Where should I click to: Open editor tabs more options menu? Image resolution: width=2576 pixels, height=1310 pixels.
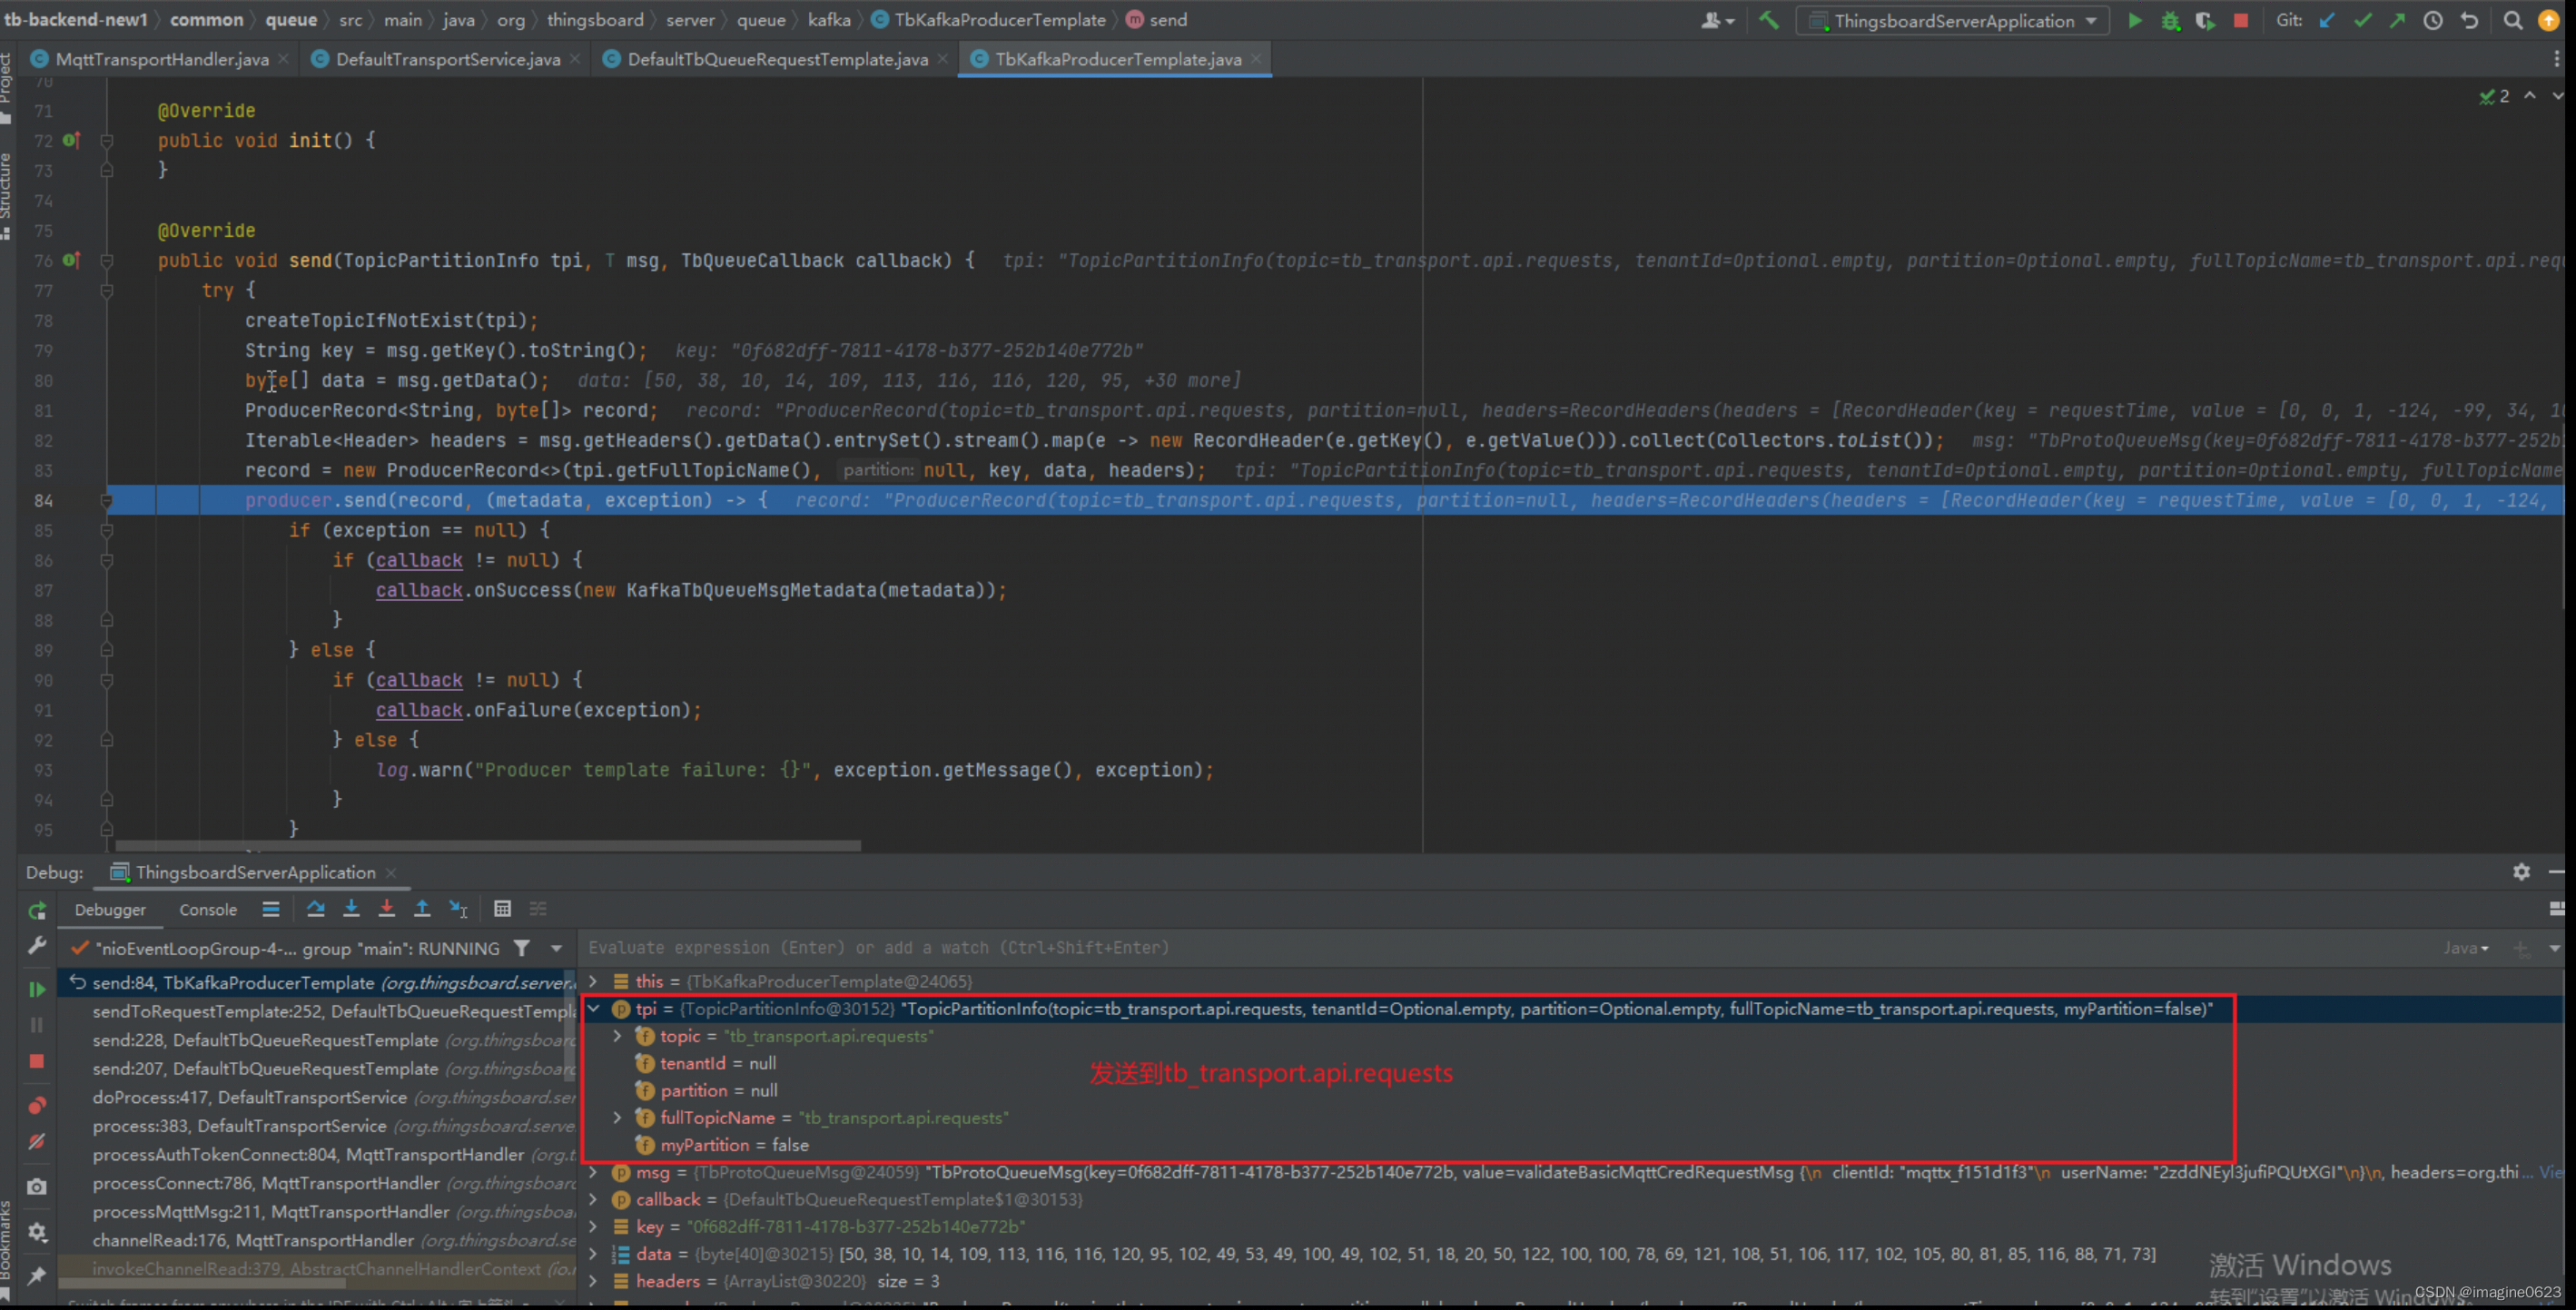tap(2556, 59)
